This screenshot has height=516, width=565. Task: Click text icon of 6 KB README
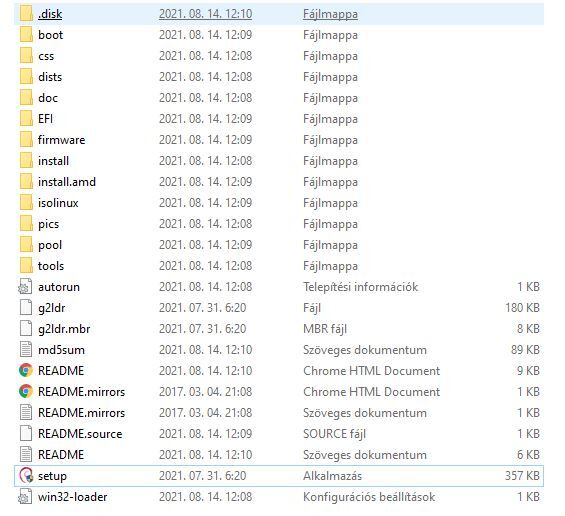click(x=26, y=454)
